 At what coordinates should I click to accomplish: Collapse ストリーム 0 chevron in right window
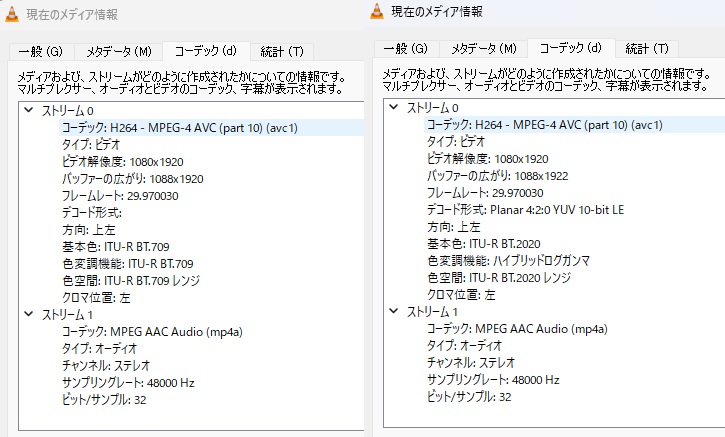[393, 107]
